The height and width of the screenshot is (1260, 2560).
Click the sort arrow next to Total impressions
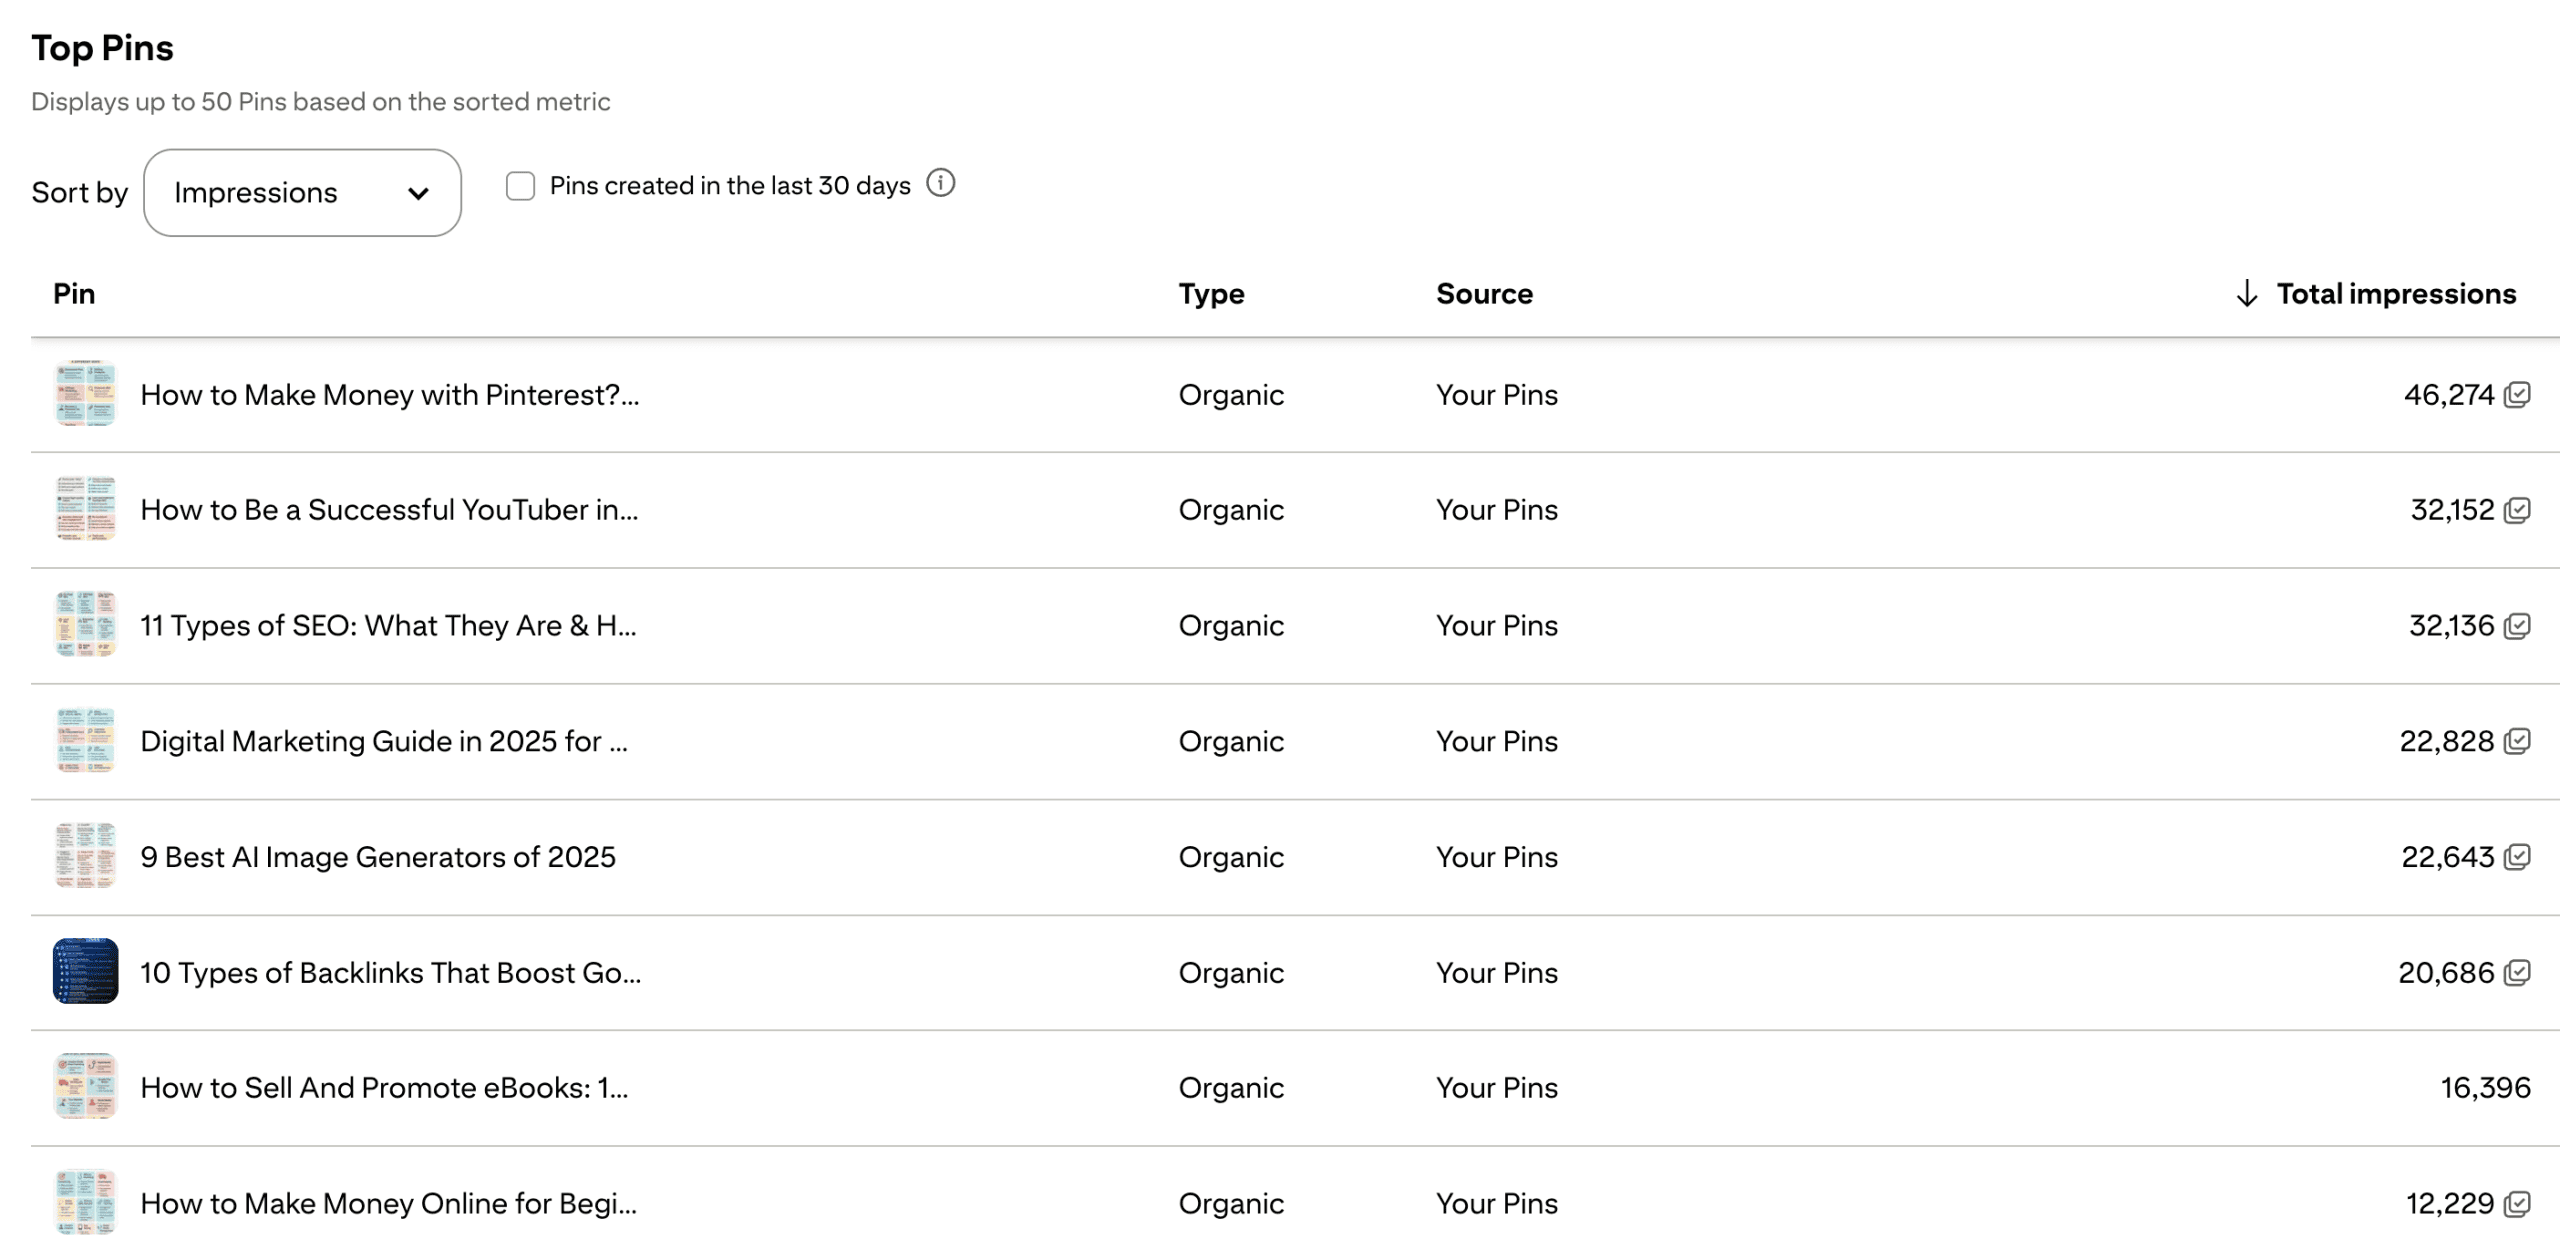point(2246,294)
